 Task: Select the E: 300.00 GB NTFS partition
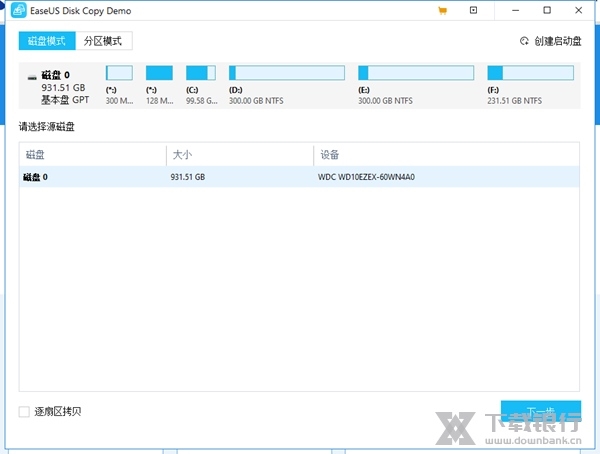coord(415,73)
